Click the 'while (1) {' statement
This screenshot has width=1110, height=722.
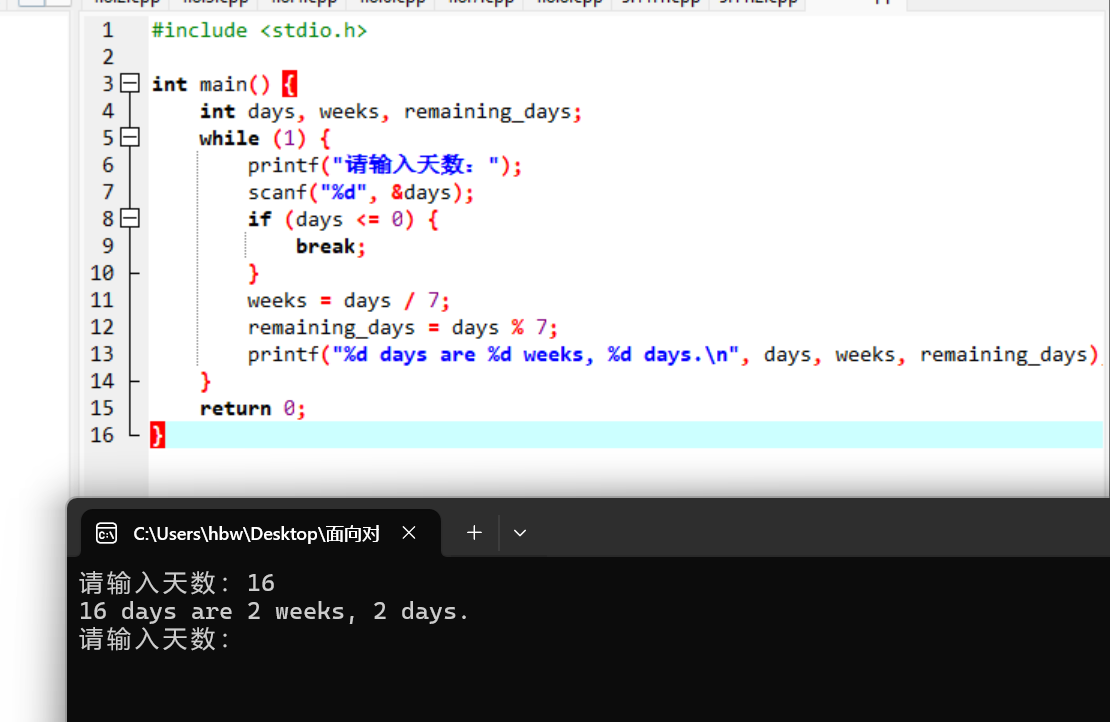pos(265,138)
